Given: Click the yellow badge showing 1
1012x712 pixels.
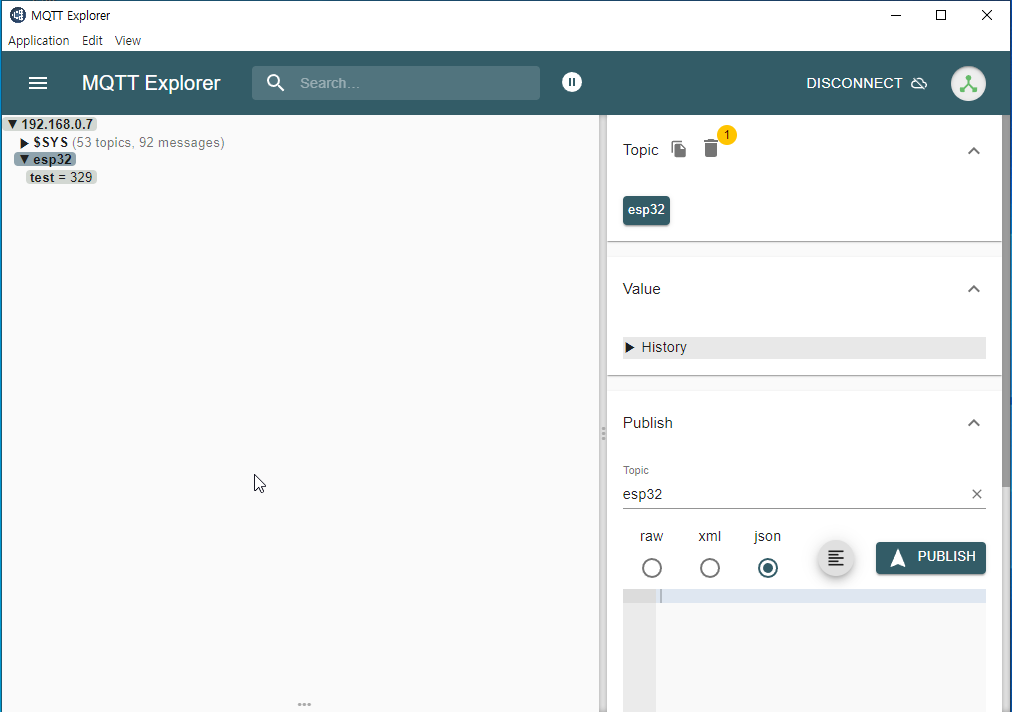Looking at the screenshot, I should [x=727, y=135].
